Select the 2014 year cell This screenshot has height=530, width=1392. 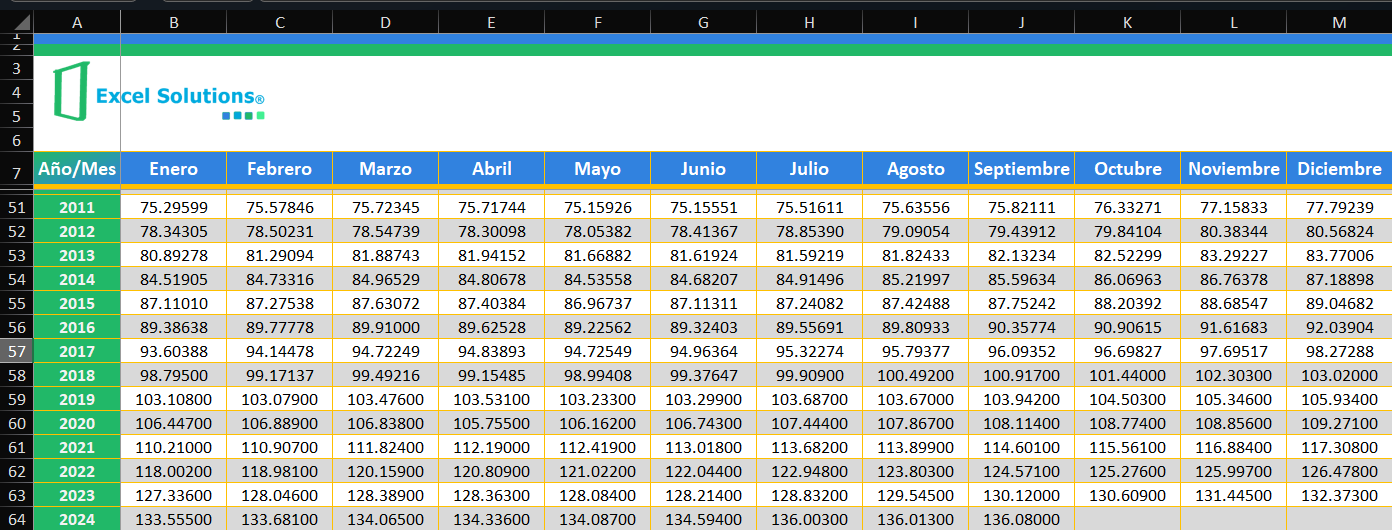(77, 279)
